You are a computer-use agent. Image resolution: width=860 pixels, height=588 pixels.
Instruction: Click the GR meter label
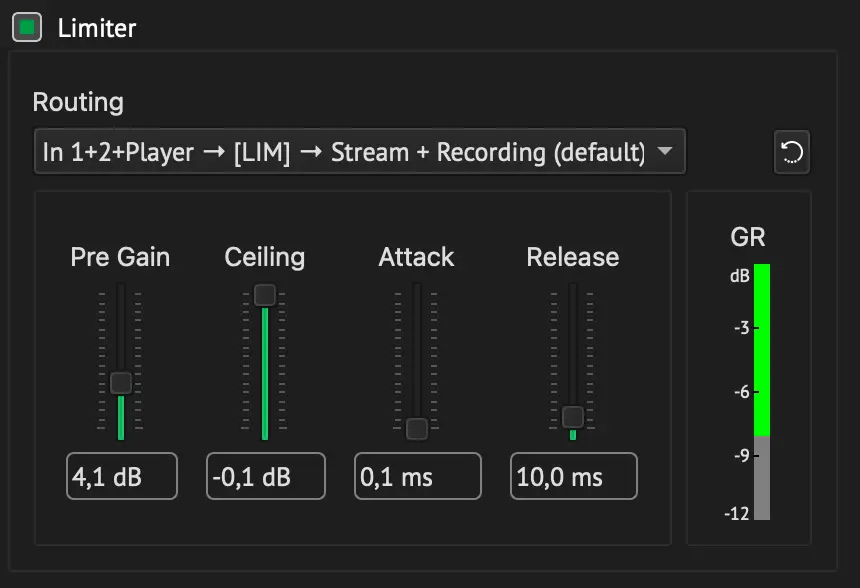[x=748, y=238]
